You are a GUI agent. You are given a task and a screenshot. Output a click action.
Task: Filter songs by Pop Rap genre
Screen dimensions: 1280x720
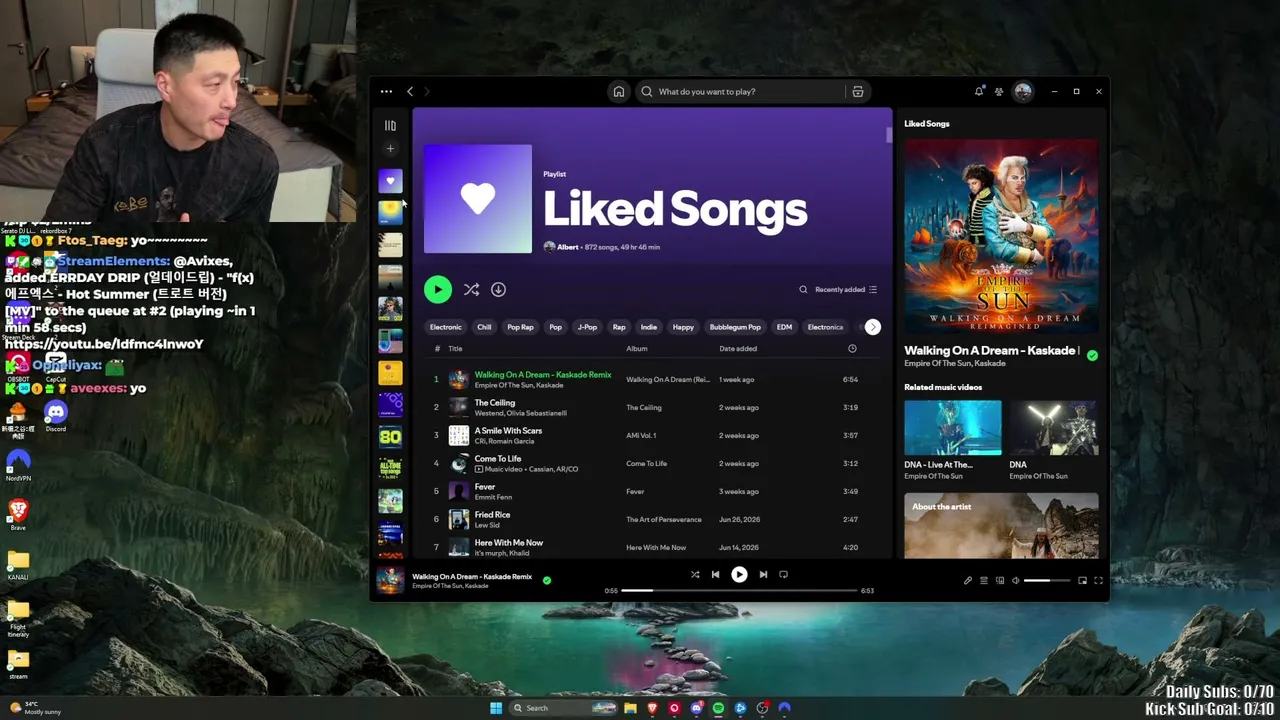520,327
